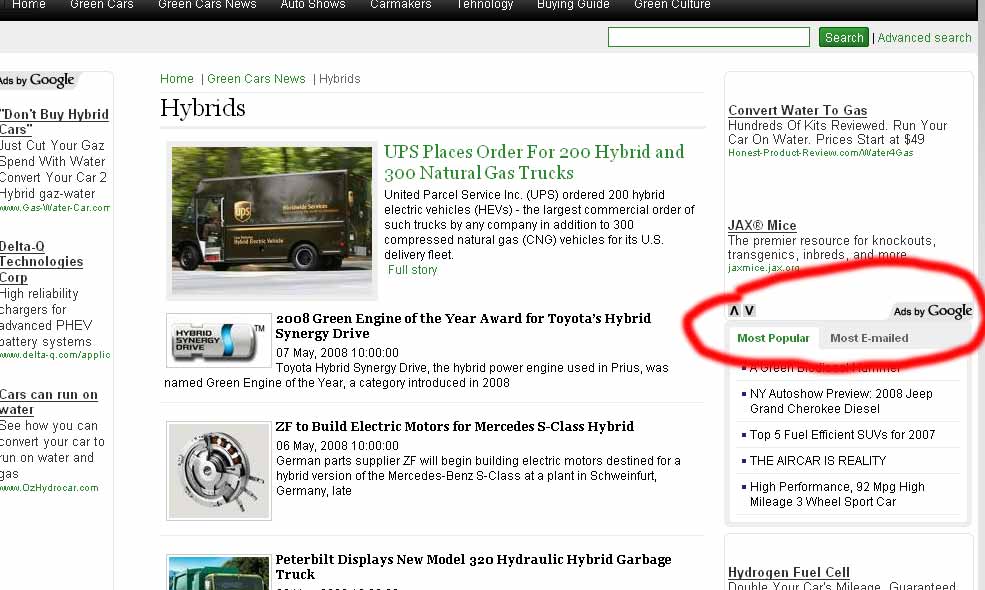Screen dimensions: 985x590
Task: Open the ZF electric motor thumbnail
Action: (x=219, y=471)
